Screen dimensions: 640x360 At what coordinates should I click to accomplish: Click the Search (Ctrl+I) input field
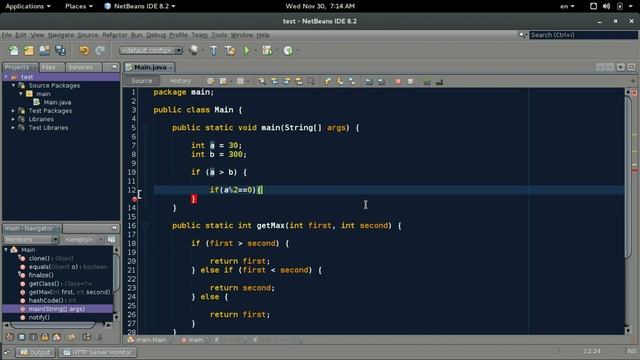[x=583, y=35]
